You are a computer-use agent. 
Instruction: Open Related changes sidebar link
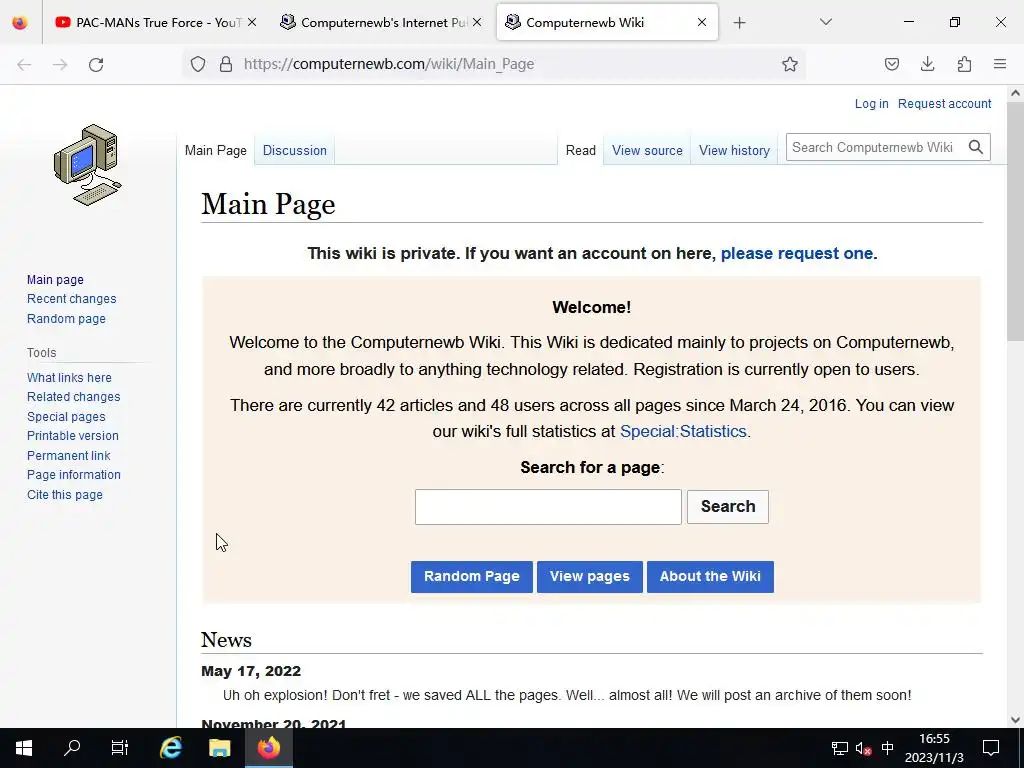(74, 397)
